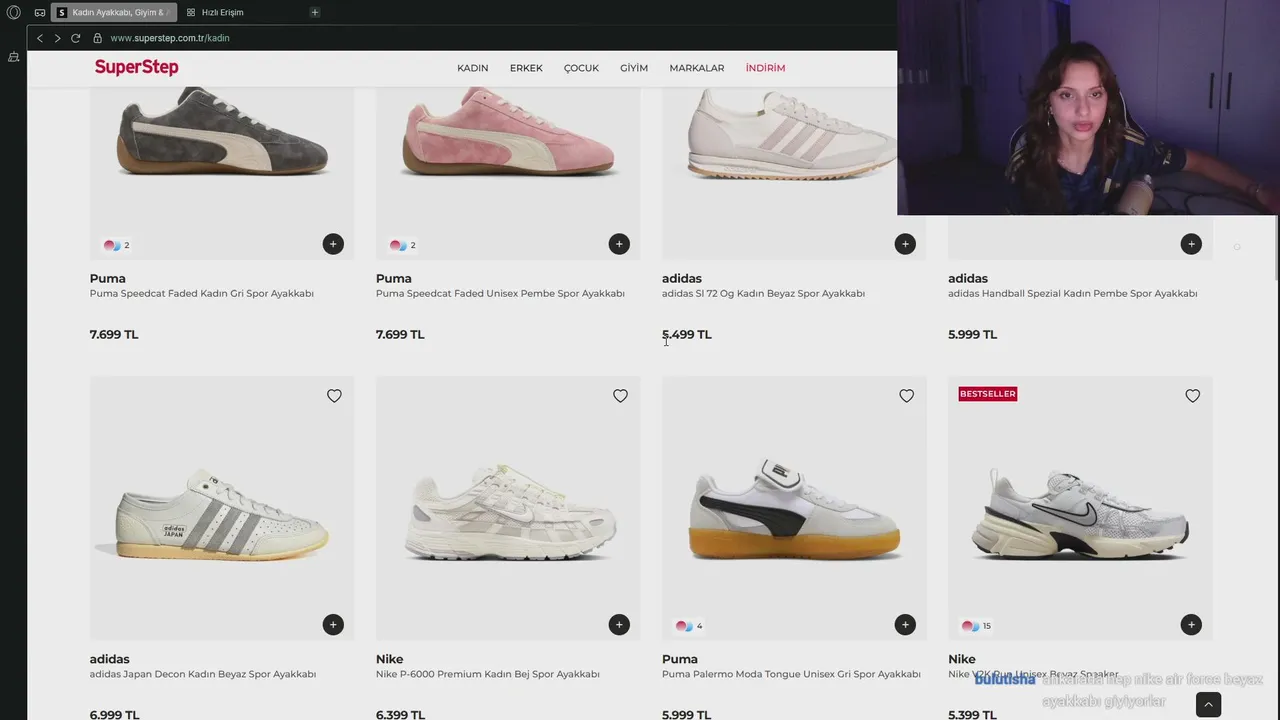Open the Puma Palermo shoe image
This screenshot has width=1280, height=720.
point(794,510)
